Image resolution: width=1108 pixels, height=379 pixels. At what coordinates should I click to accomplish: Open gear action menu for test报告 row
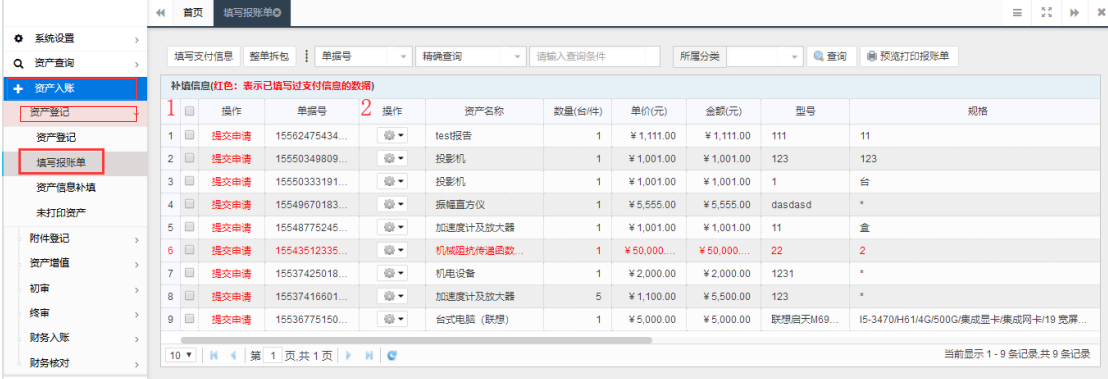tap(392, 135)
